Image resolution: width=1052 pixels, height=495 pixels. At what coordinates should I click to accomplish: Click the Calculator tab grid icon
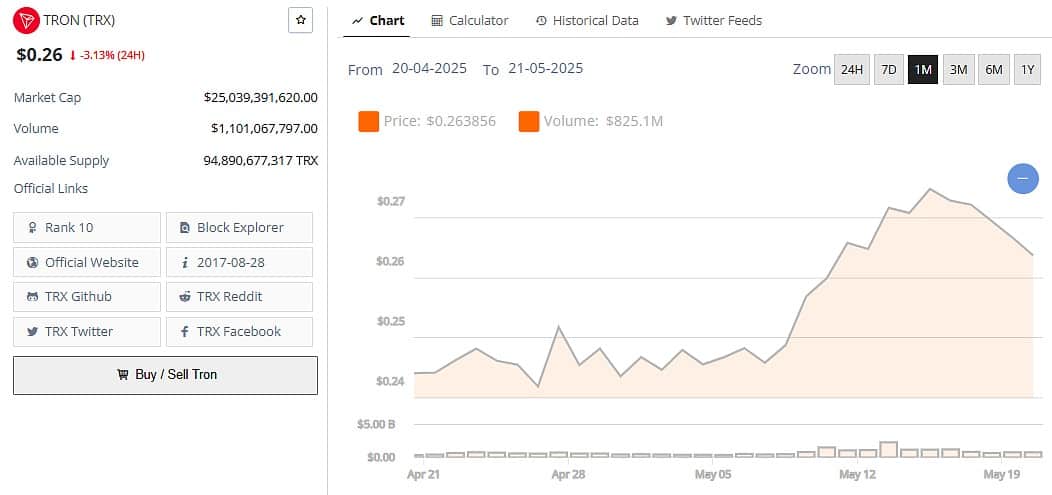pyautogui.click(x=437, y=21)
